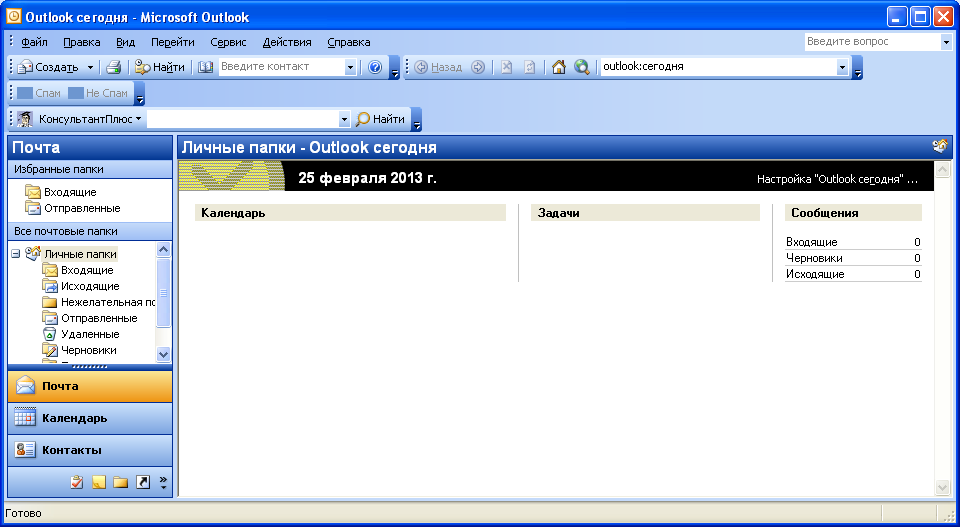960x527 pixels.
Task: Open the Задачи heading link
Action: (x=558, y=213)
